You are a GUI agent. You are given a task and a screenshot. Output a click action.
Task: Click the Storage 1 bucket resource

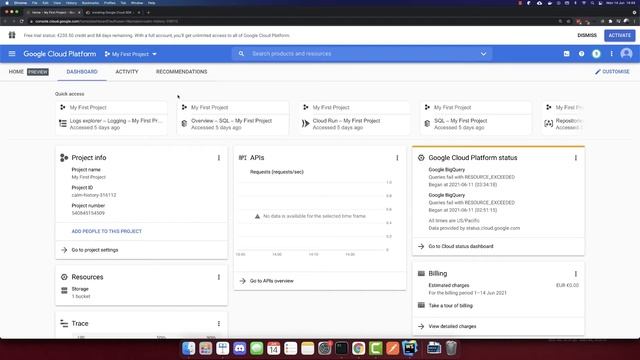pos(80,293)
